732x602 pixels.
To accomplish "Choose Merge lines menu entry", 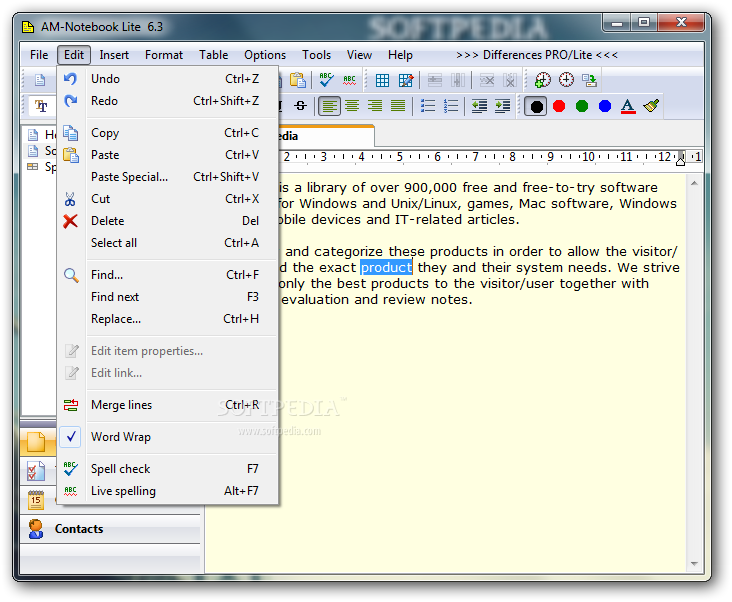I will (x=168, y=405).
